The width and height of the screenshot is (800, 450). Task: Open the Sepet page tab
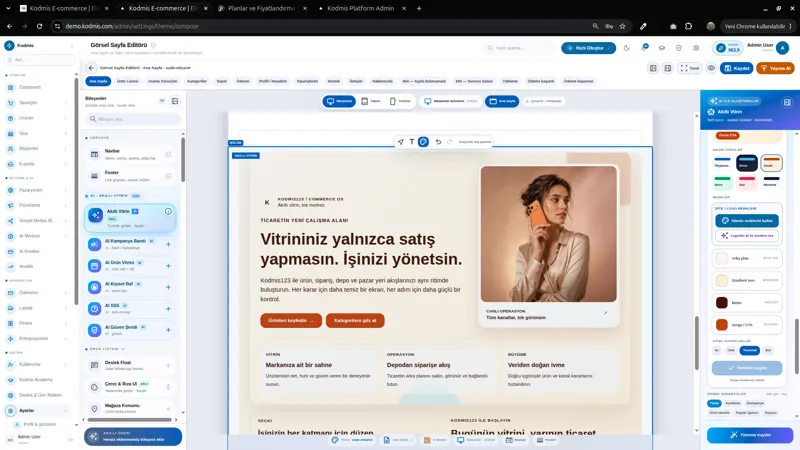tap(221, 81)
